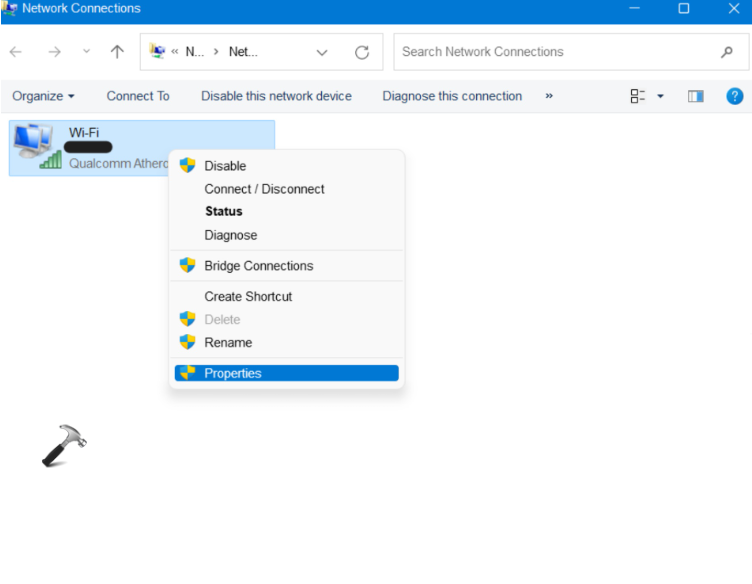
Task: Click the search magnifier icon
Action: coord(727,52)
